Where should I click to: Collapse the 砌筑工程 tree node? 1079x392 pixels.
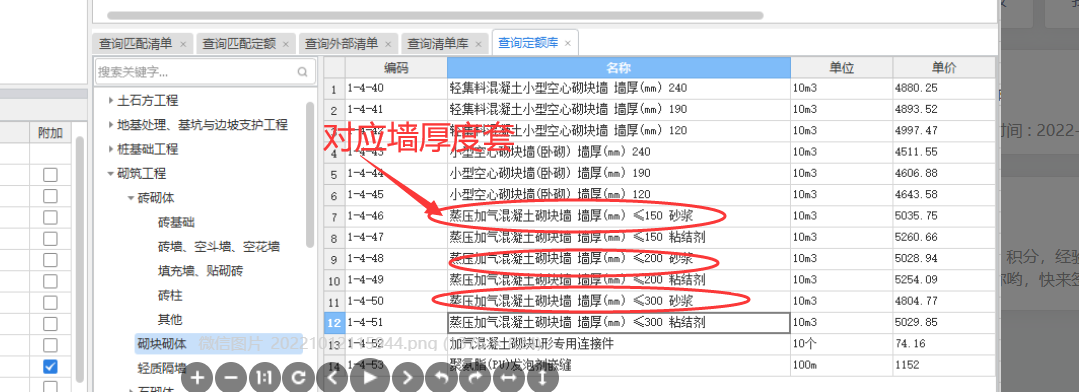(111, 174)
